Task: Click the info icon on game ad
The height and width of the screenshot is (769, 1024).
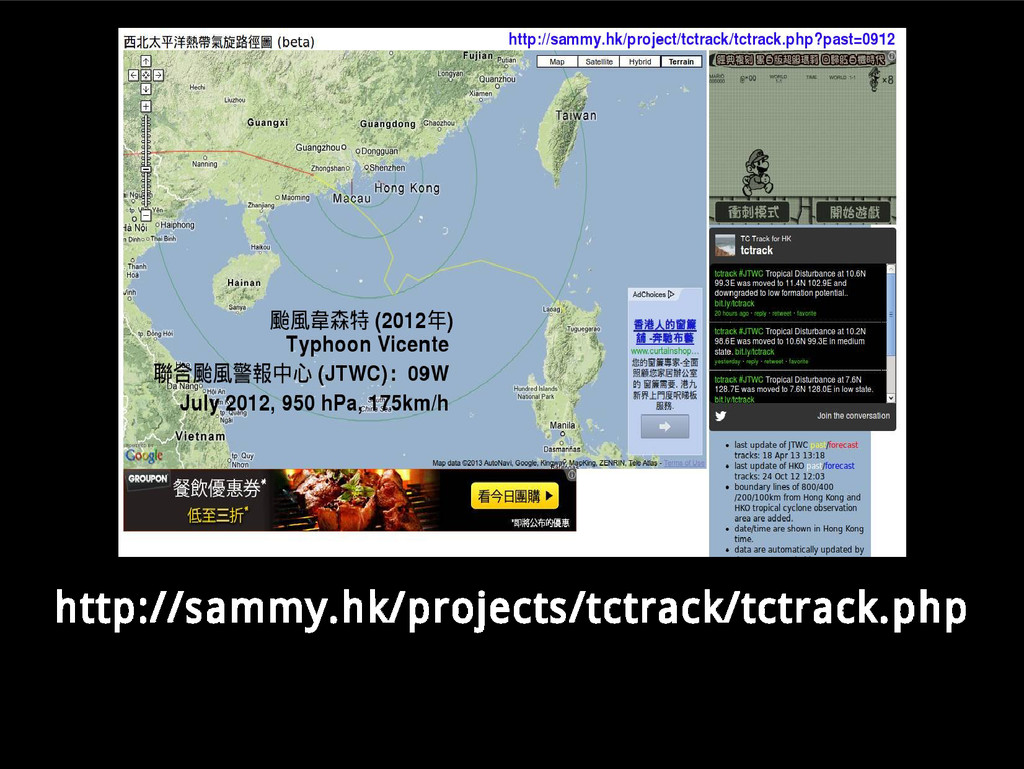Action: pyautogui.click(x=891, y=57)
